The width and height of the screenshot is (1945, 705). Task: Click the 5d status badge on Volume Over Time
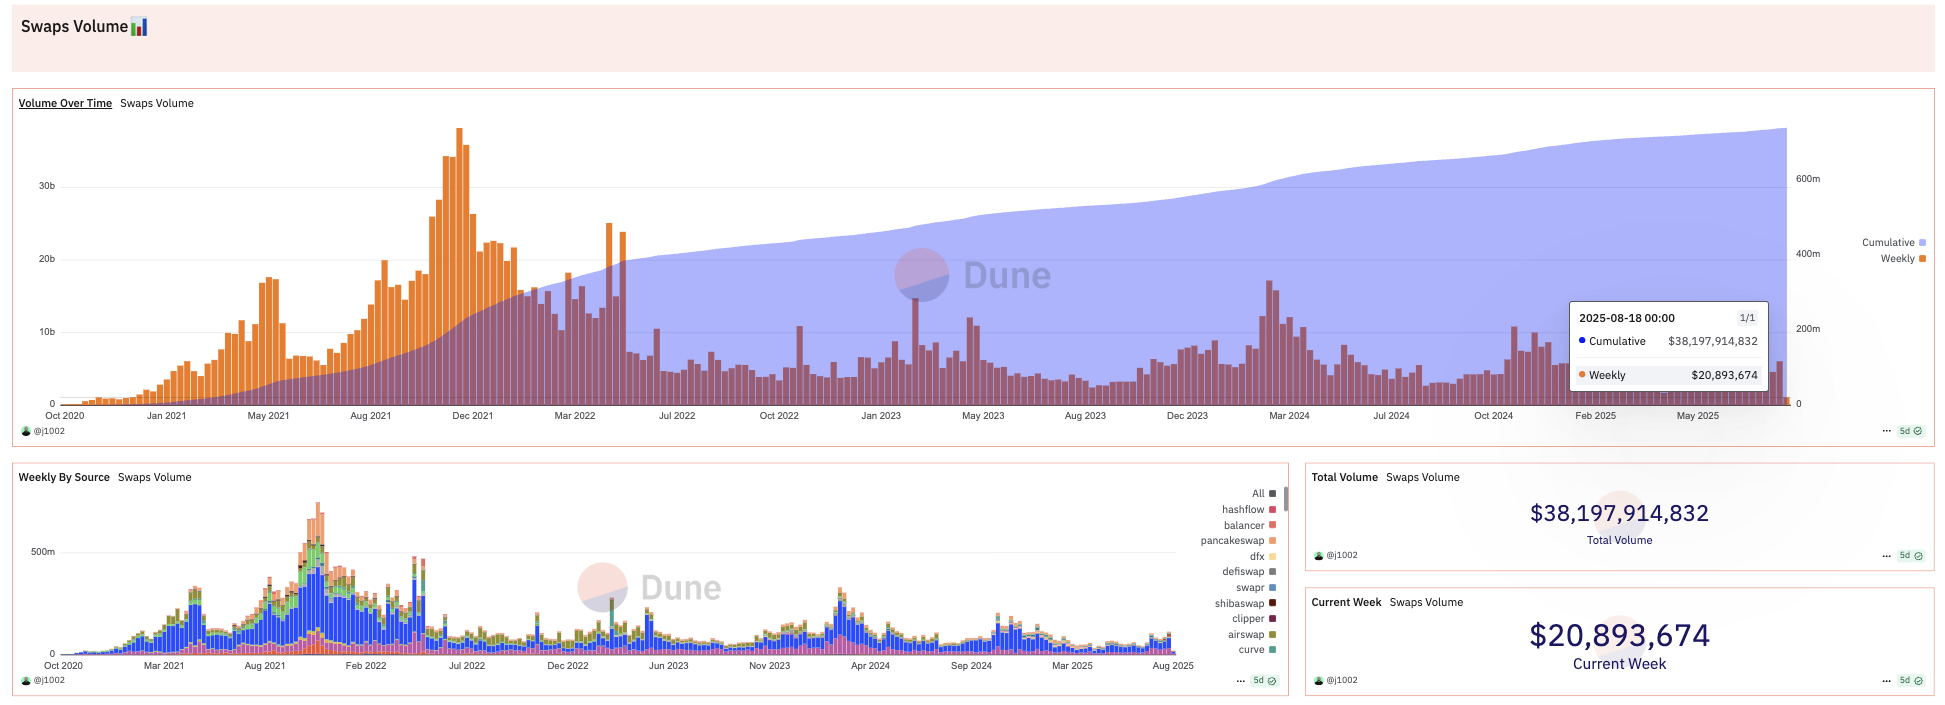[1910, 431]
